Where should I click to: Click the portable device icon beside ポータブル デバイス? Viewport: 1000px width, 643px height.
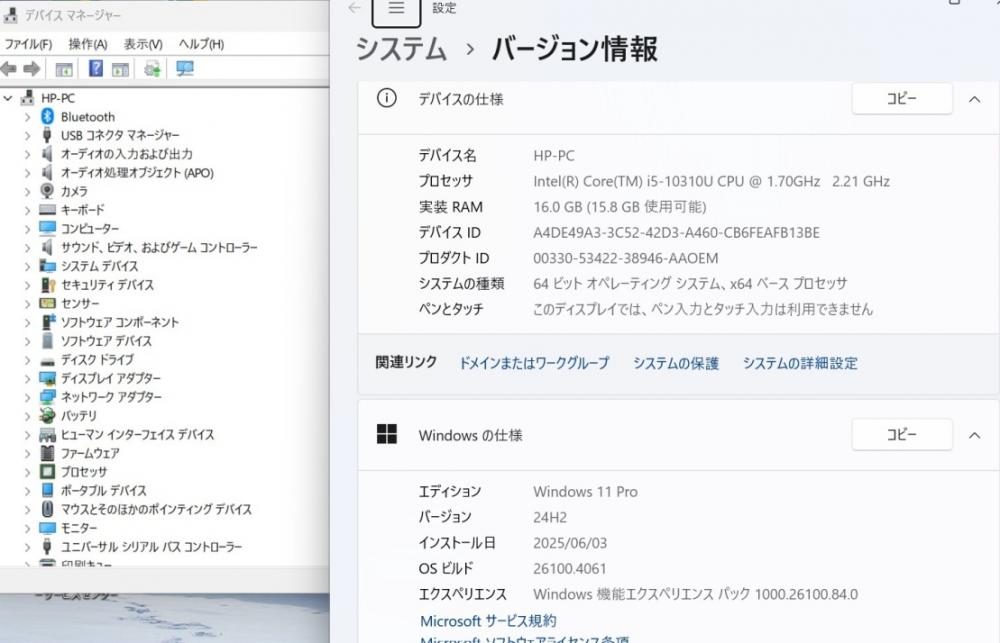coord(47,490)
